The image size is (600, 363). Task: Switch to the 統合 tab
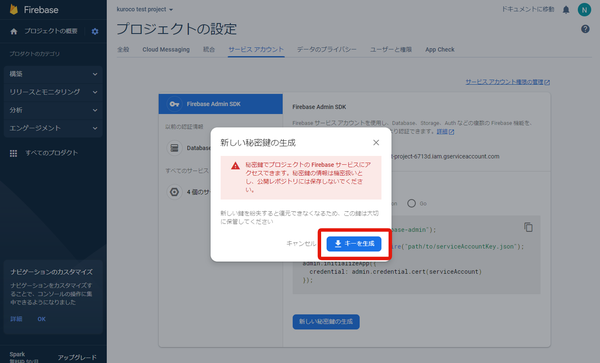(x=209, y=49)
